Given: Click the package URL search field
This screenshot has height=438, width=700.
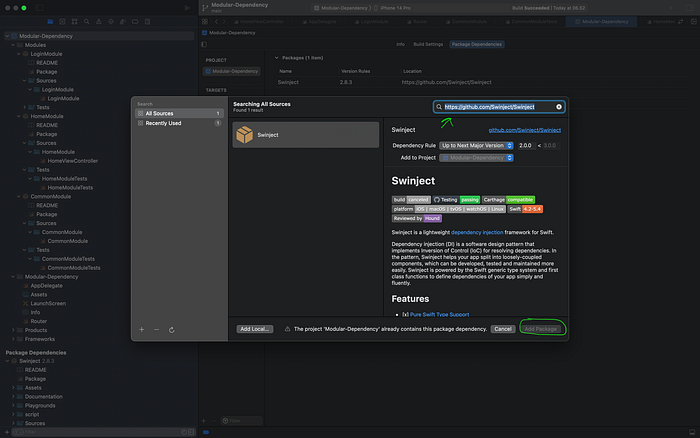Looking at the screenshot, I should tap(499, 107).
